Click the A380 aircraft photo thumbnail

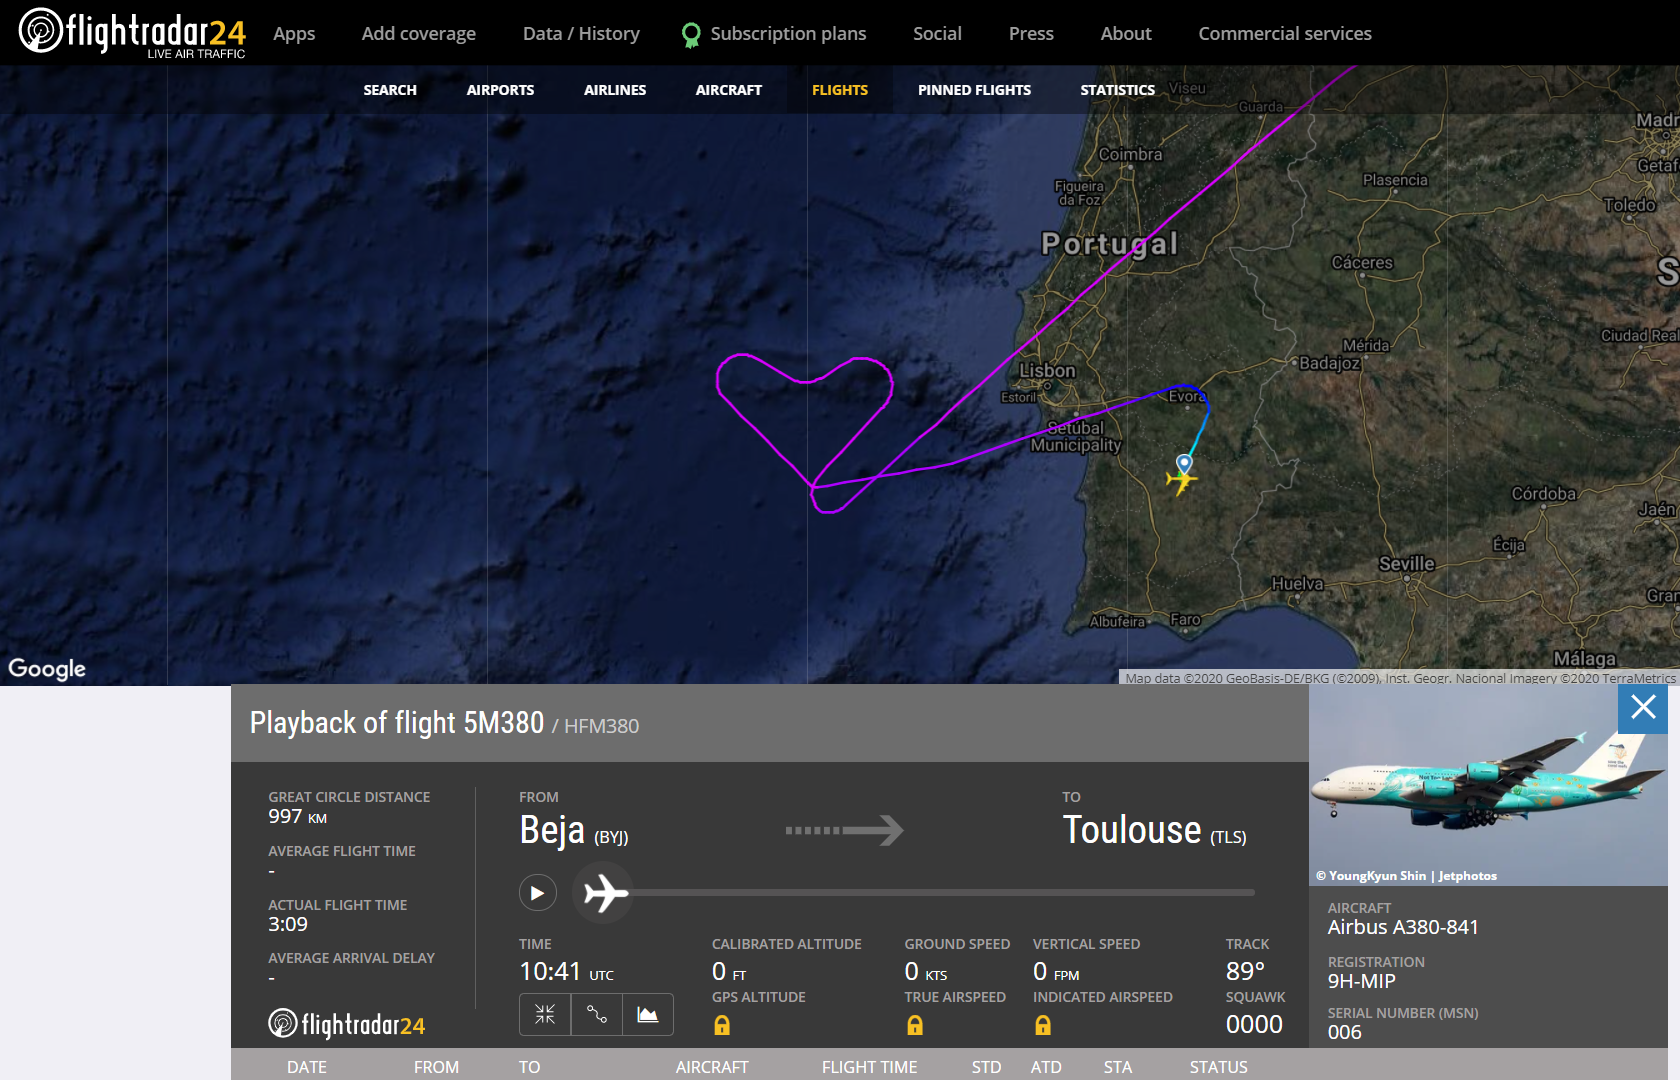coord(1488,785)
